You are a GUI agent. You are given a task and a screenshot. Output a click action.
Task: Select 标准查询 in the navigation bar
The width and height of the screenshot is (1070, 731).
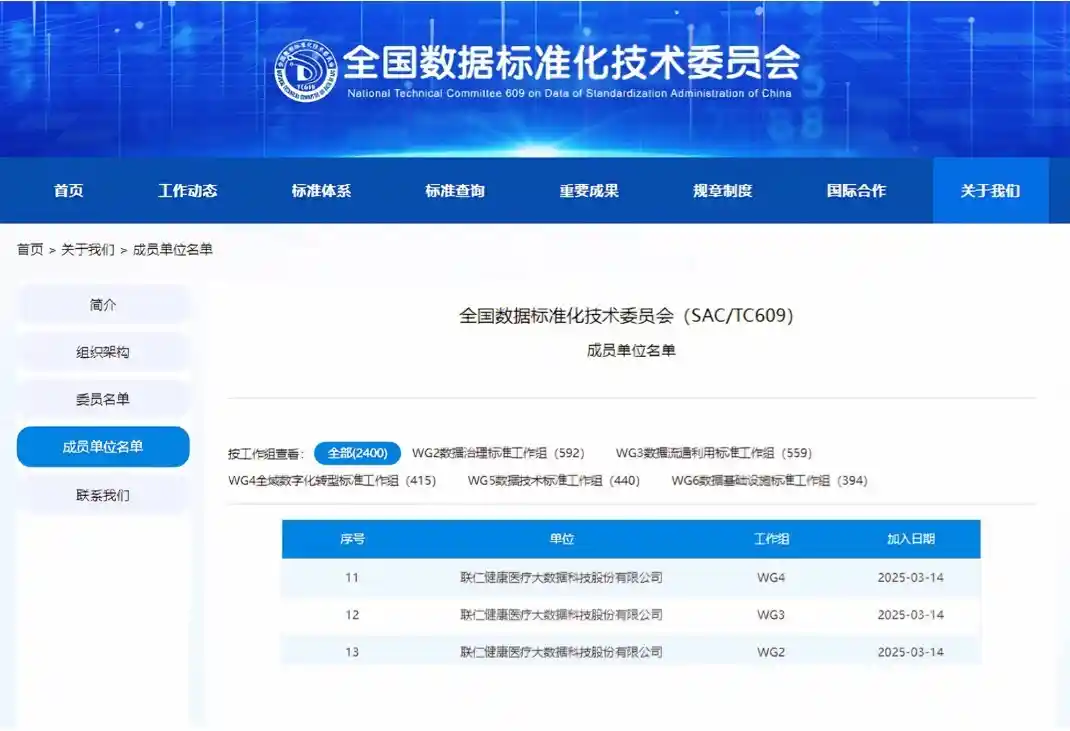coord(455,190)
